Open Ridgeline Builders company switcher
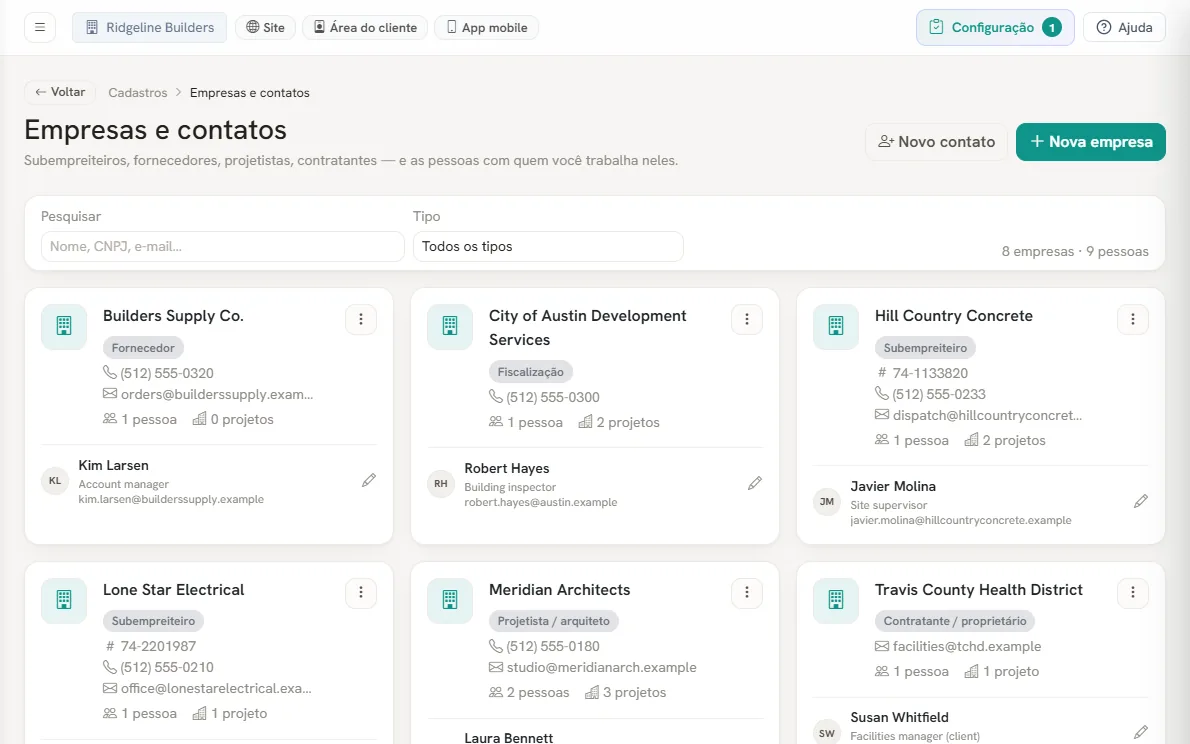Image resolution: width=1190 pixels, height=744 pixels. pos(150,27)
